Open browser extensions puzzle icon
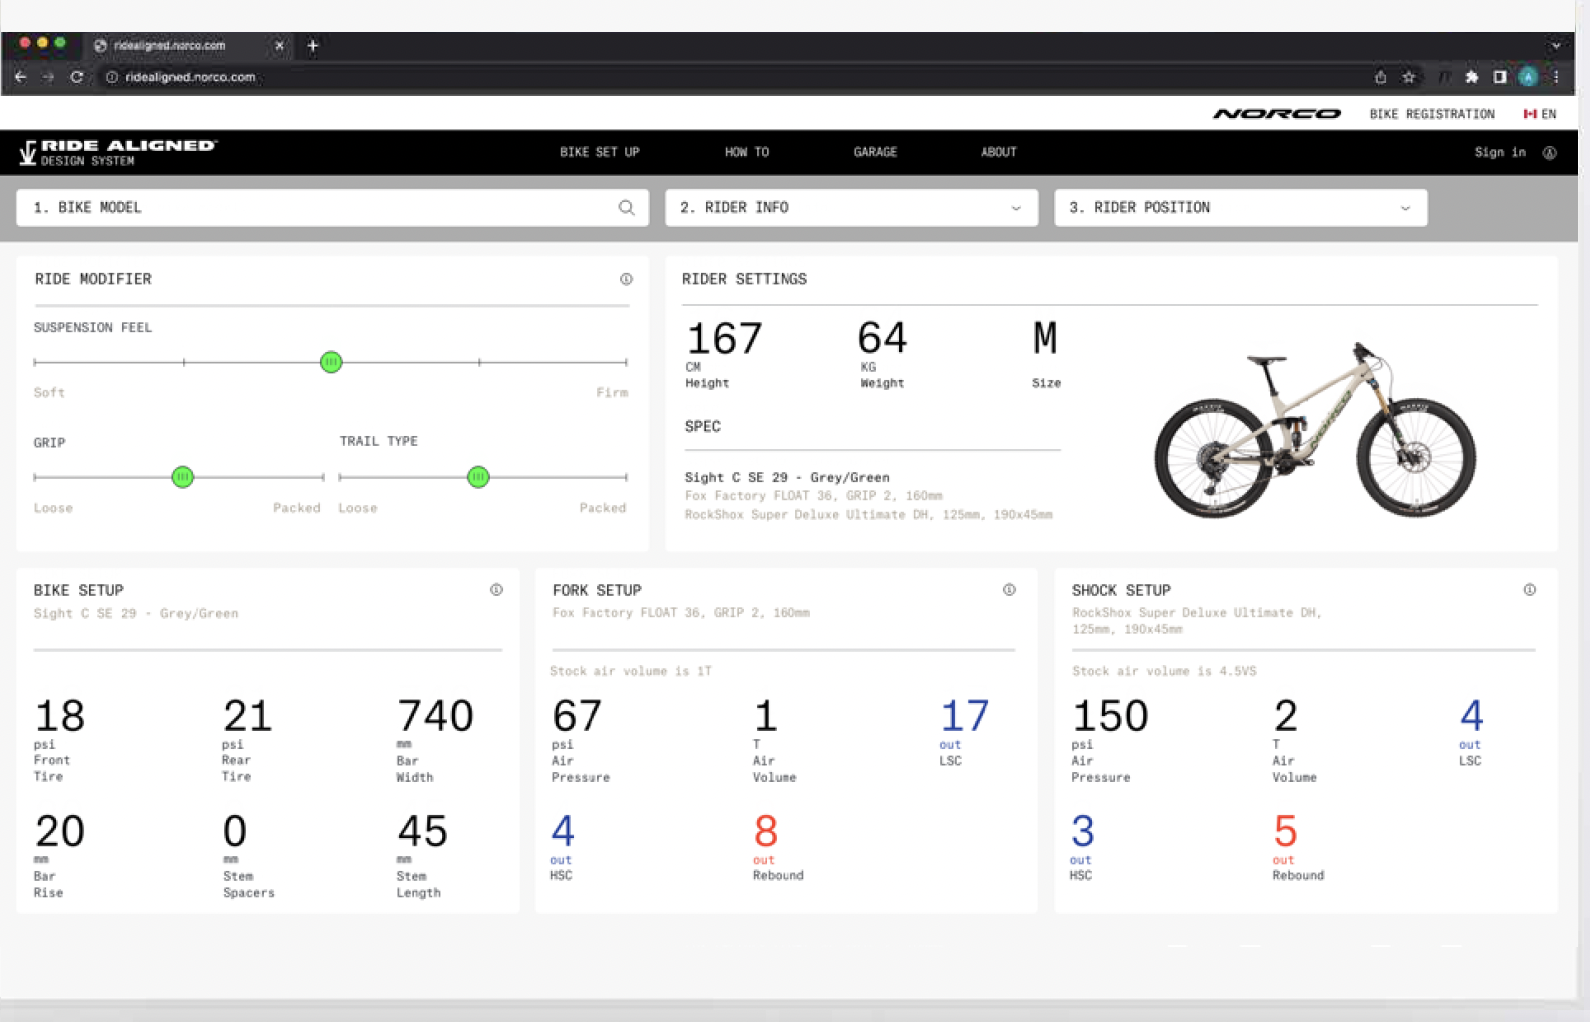 tap(1471, 77)
